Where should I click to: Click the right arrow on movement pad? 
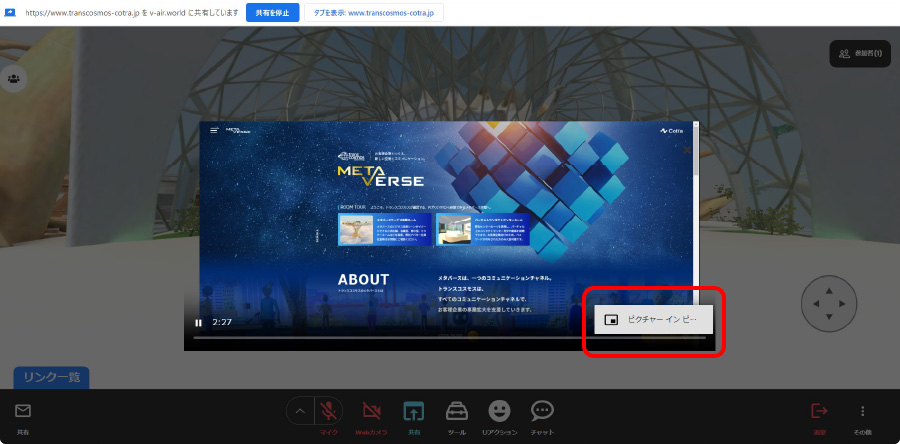pyautogui.click(x=842, y=304)
